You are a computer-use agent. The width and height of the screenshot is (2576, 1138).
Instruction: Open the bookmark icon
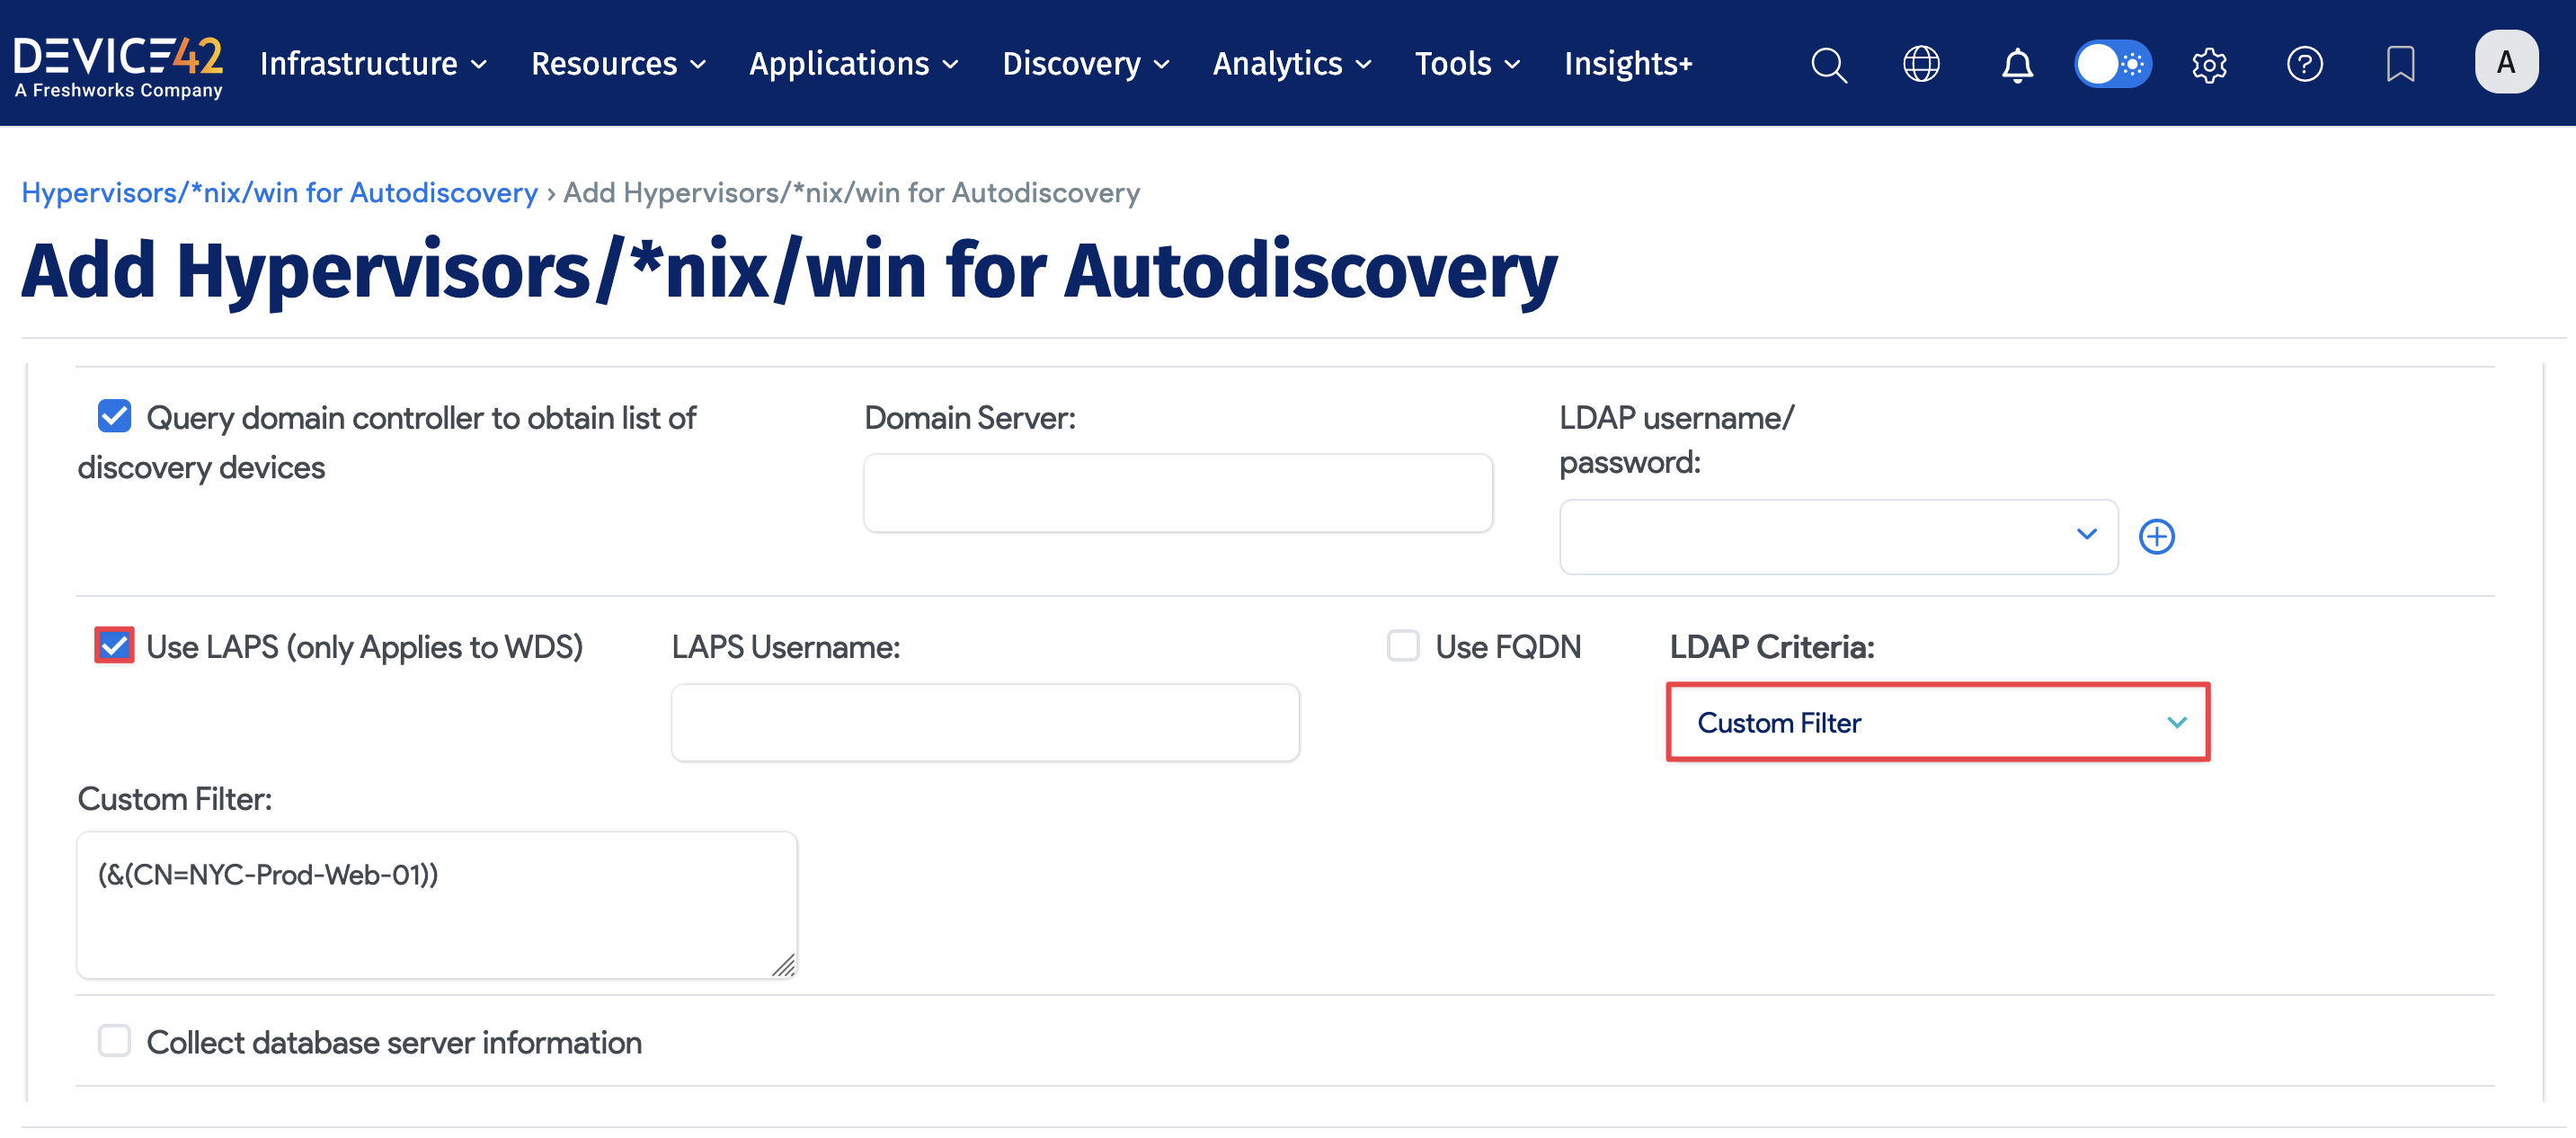[x=2400, y=64]
